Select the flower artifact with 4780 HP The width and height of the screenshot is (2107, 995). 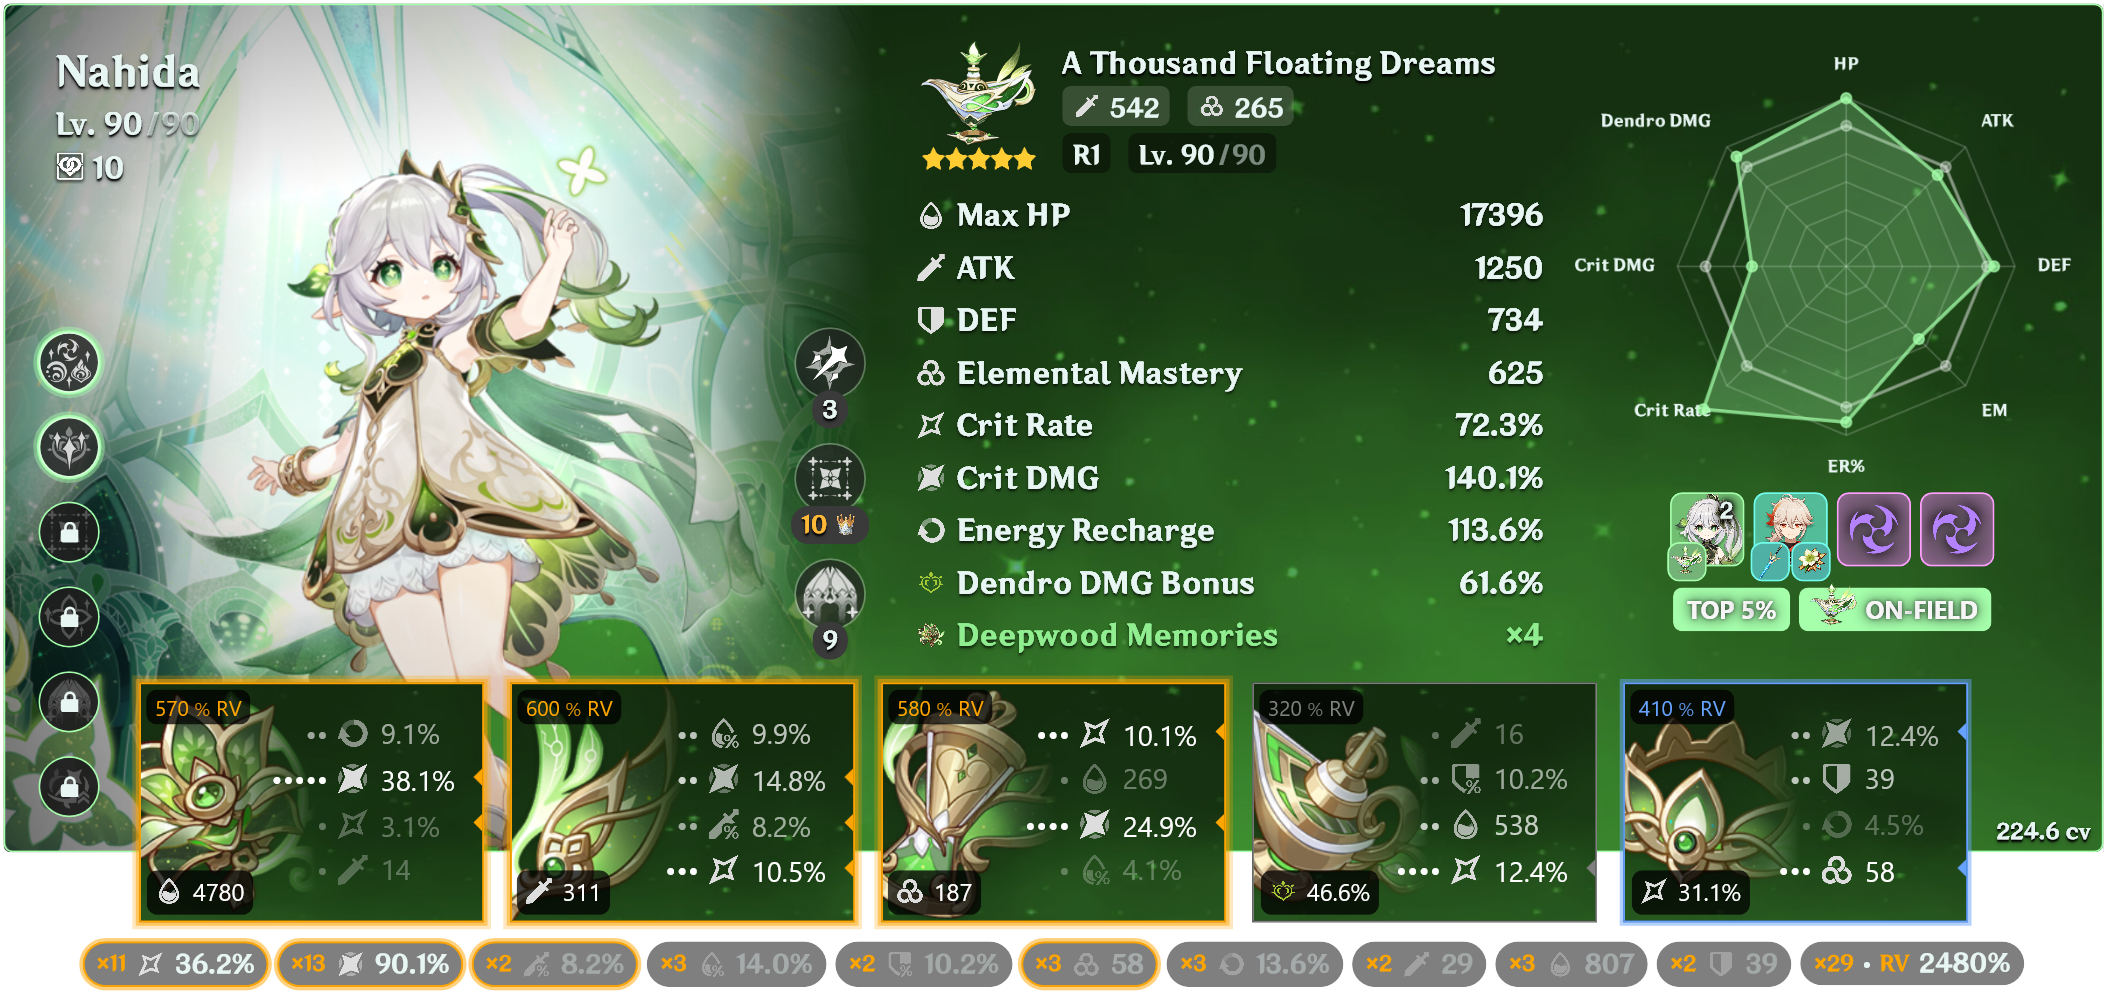(x=311, y=802)
